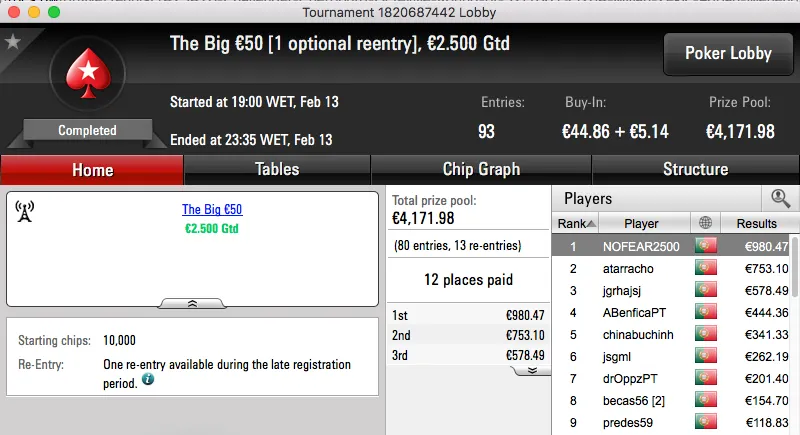Collapse the tournament info panel
Image resolution: width=800 pixels, height=435 pixels.
point(192,301)
